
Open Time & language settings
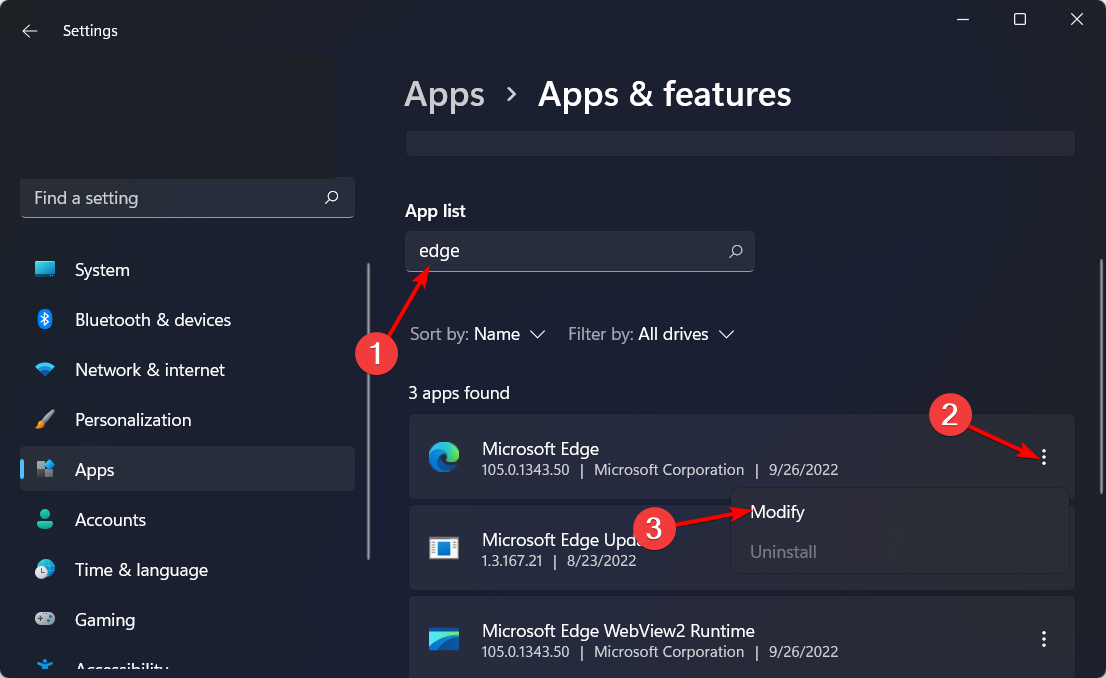click(188, 569)
